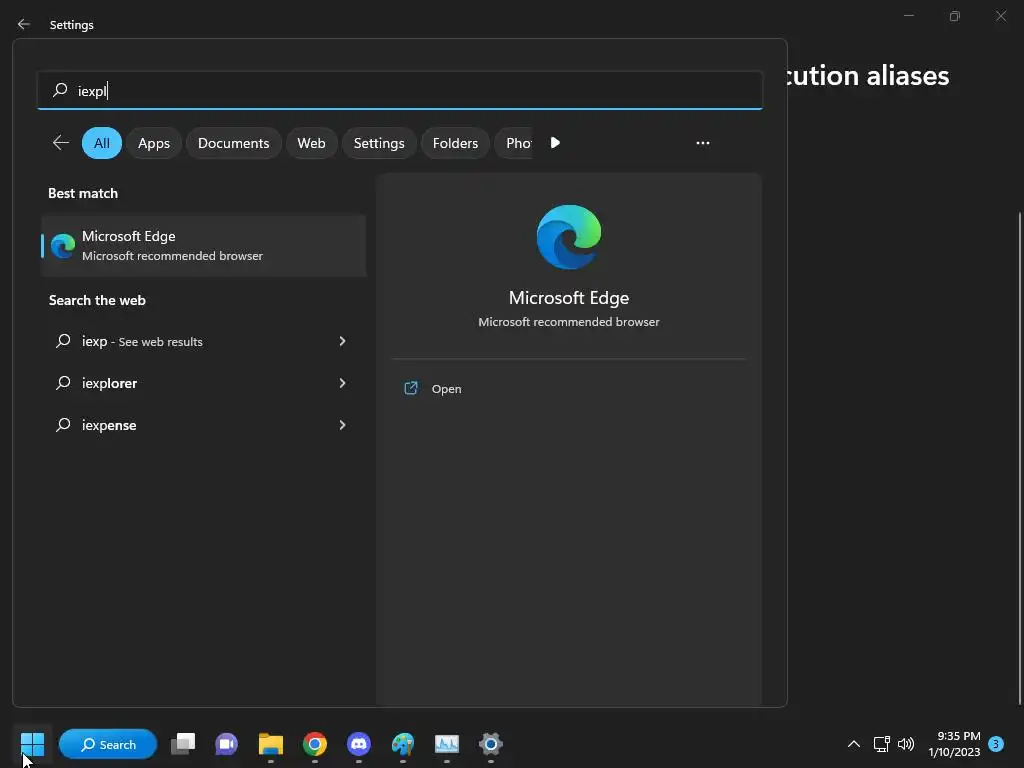Open Task View from taskbar

click(x=183, y=744)
